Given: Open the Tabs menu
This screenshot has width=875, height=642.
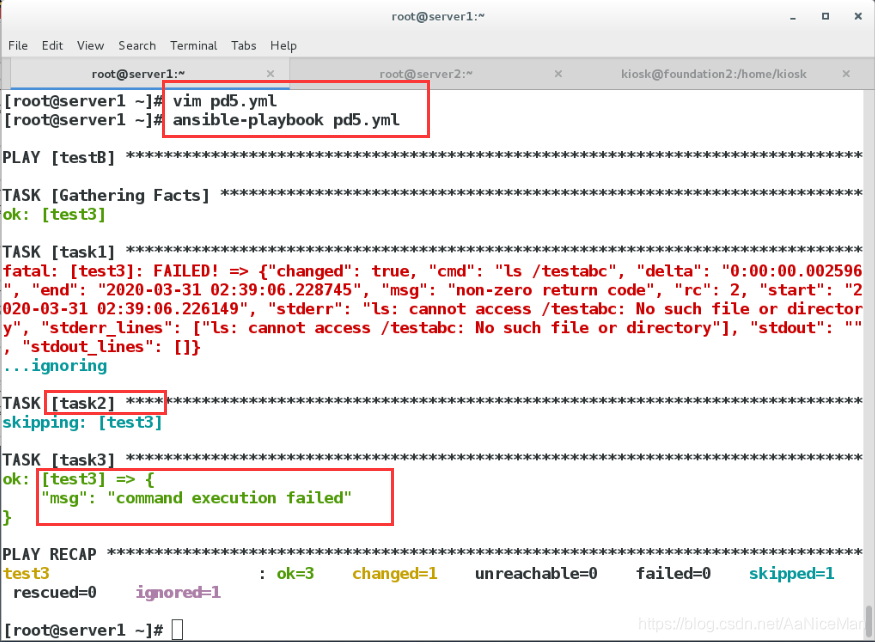Looking at the screenshot, I should tap(244, 46).
